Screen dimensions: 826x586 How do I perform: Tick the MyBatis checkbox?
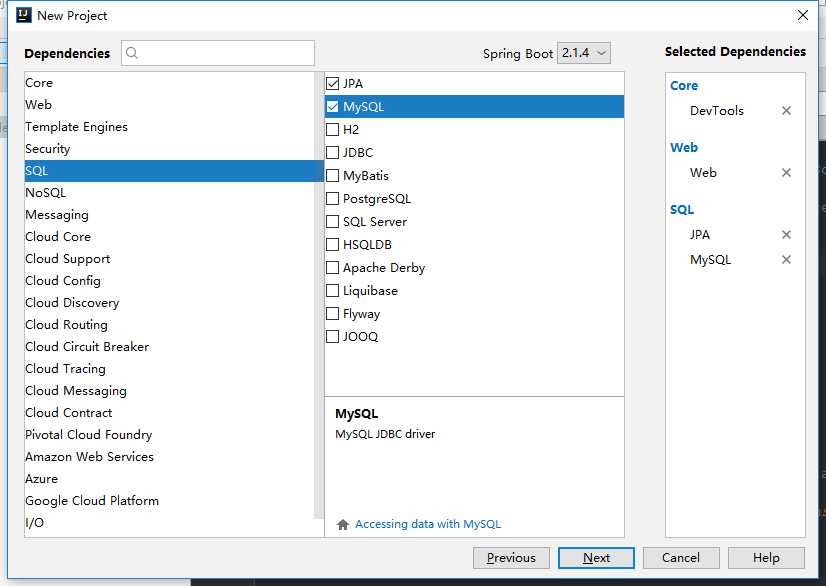pyautogui.click(x=332, y=175)
